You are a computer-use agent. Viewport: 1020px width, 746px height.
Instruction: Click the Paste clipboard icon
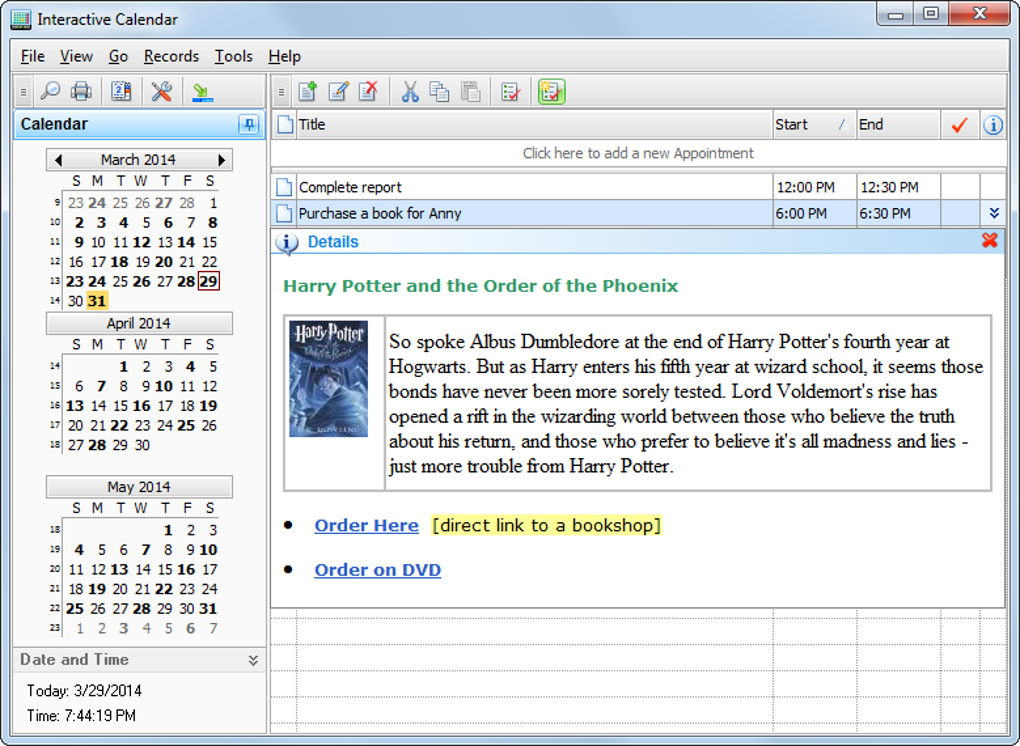point(470,92)
